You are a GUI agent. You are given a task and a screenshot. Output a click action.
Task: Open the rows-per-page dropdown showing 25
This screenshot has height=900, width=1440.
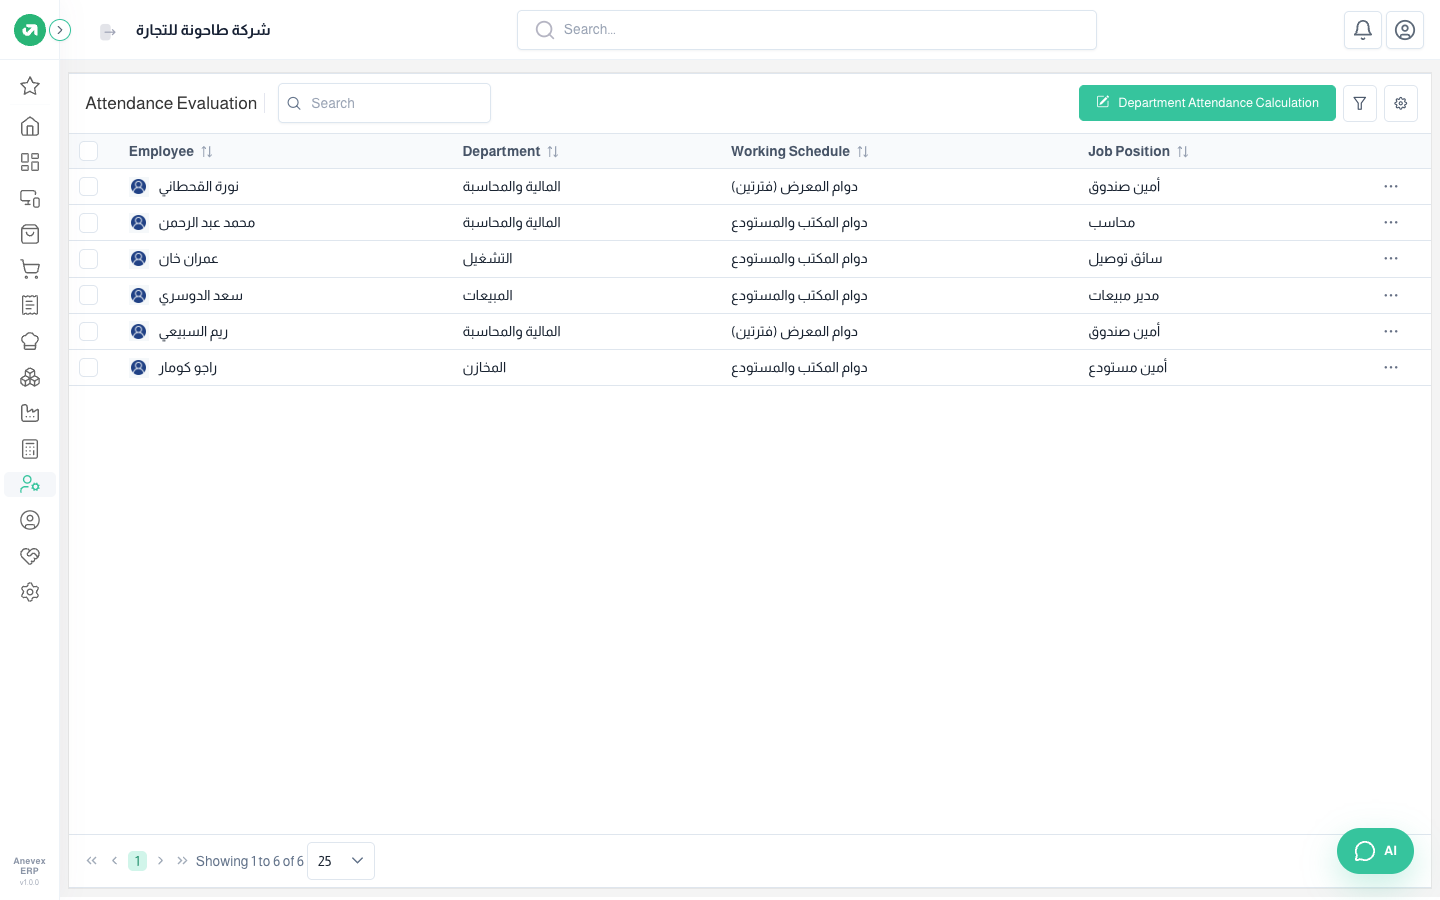click(x=341, y=861)
